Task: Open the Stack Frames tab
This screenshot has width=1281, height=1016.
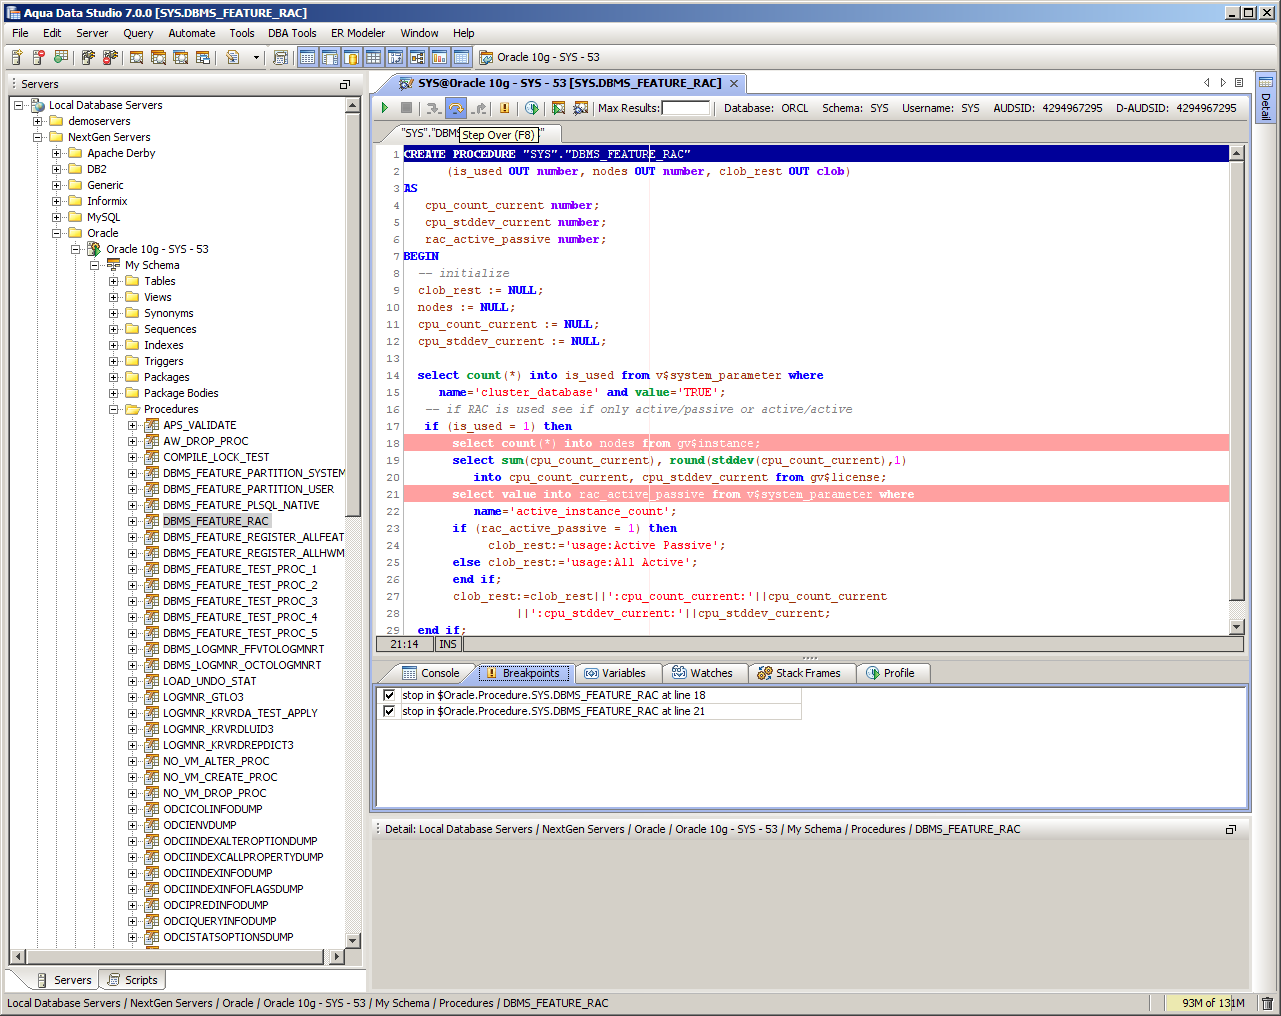Action: click(x=798, y=673)
